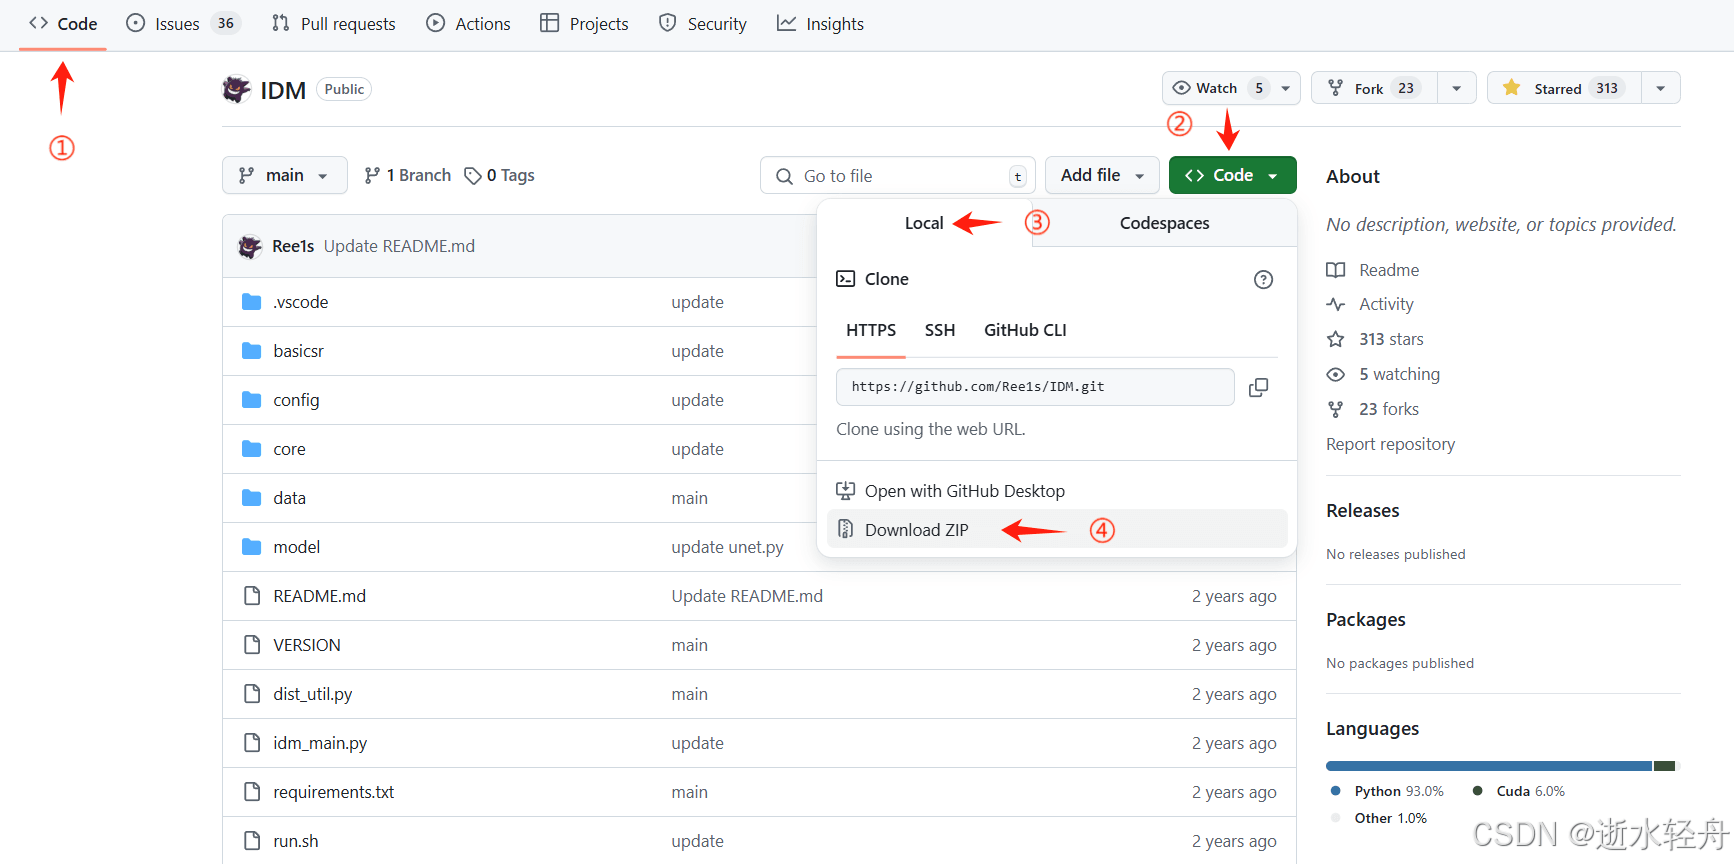Select the GitHub CLI clone option
Screen dimensions: 1734x864
pyautogui.click(x=1025, y=330)
